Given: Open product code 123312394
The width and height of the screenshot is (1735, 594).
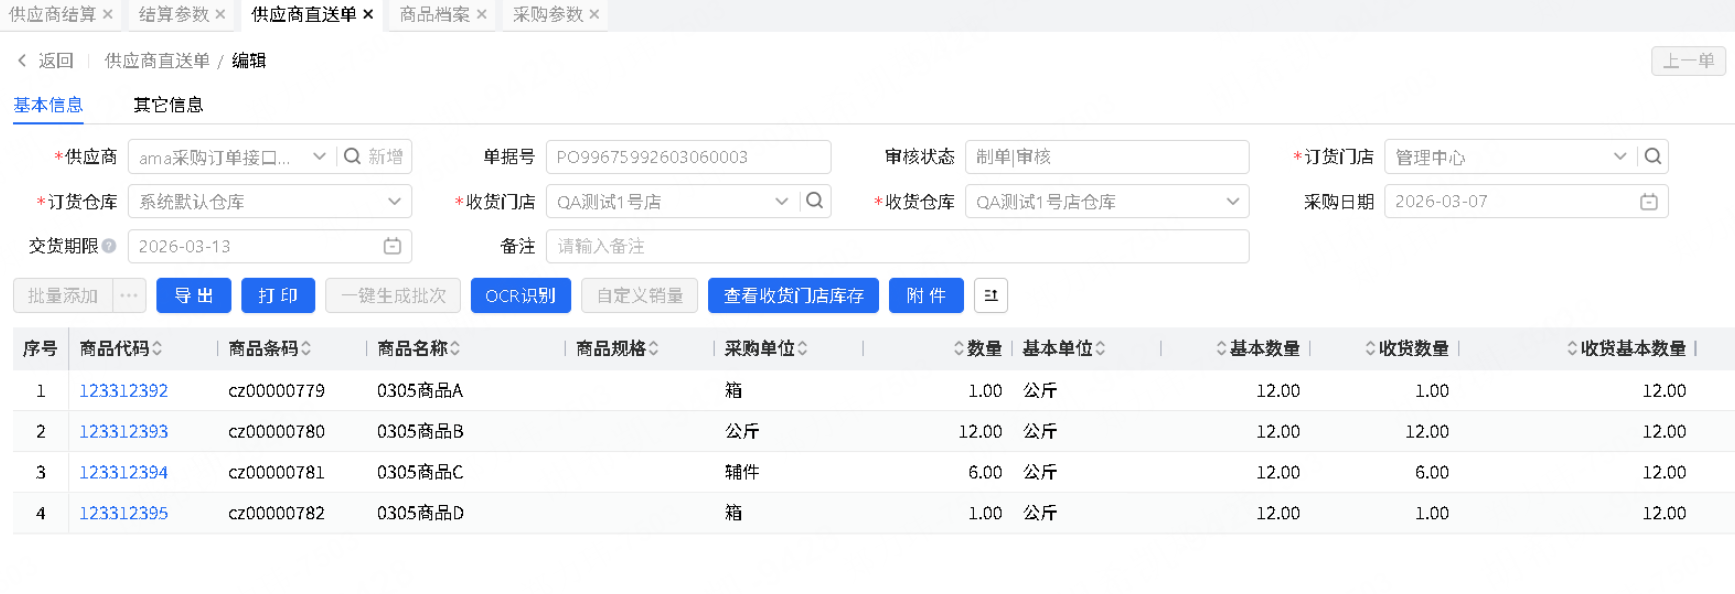Looking at the screenshot, I should (123, 472).
